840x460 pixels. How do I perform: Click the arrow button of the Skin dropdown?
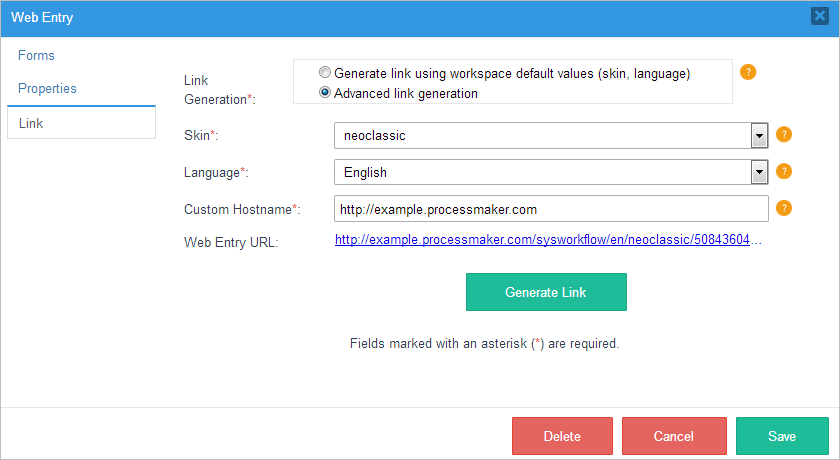(x=759, y=135)
